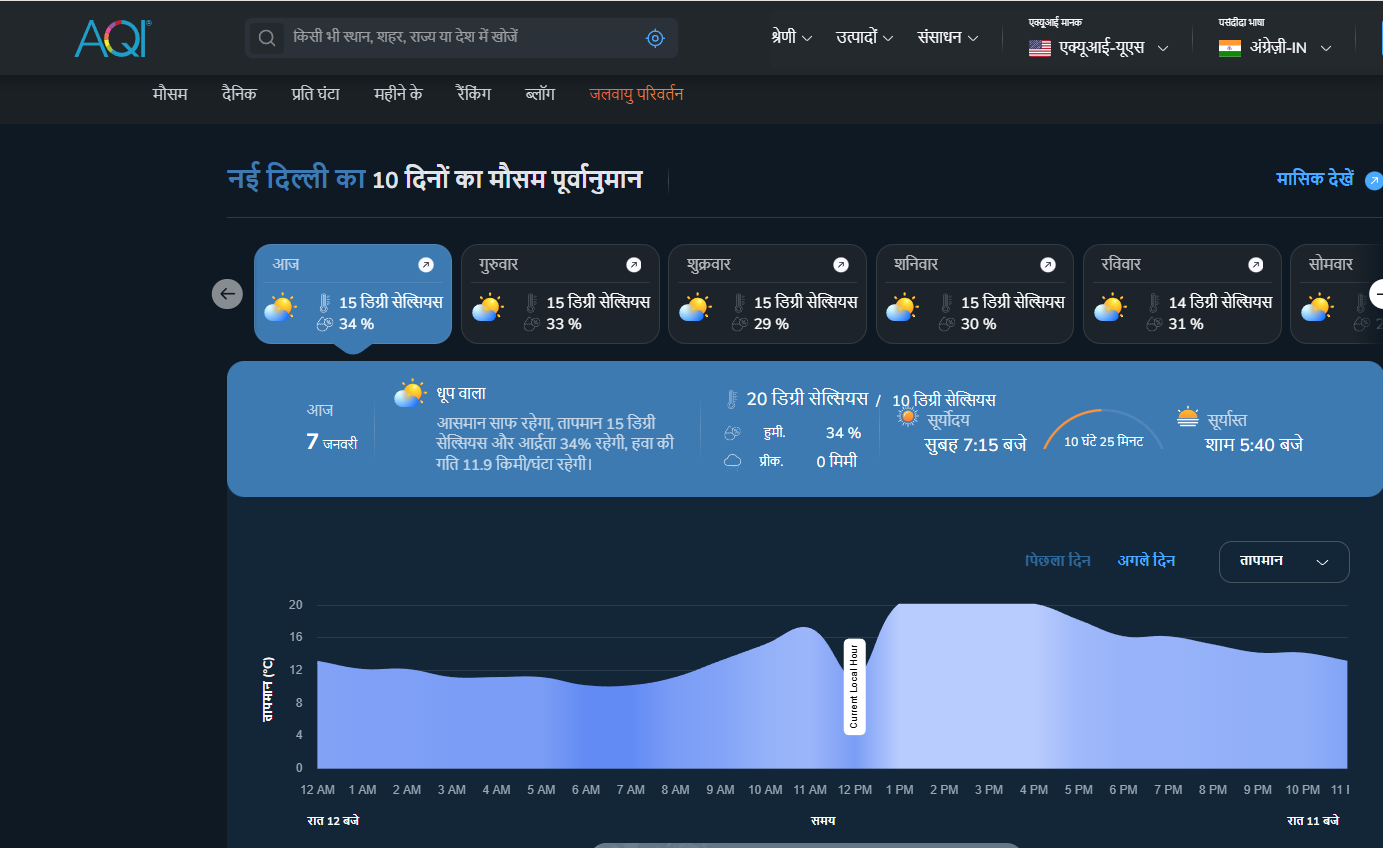1383x848 pixels.
Task: Click in the location search field
Action: click(x=460, y=38)
